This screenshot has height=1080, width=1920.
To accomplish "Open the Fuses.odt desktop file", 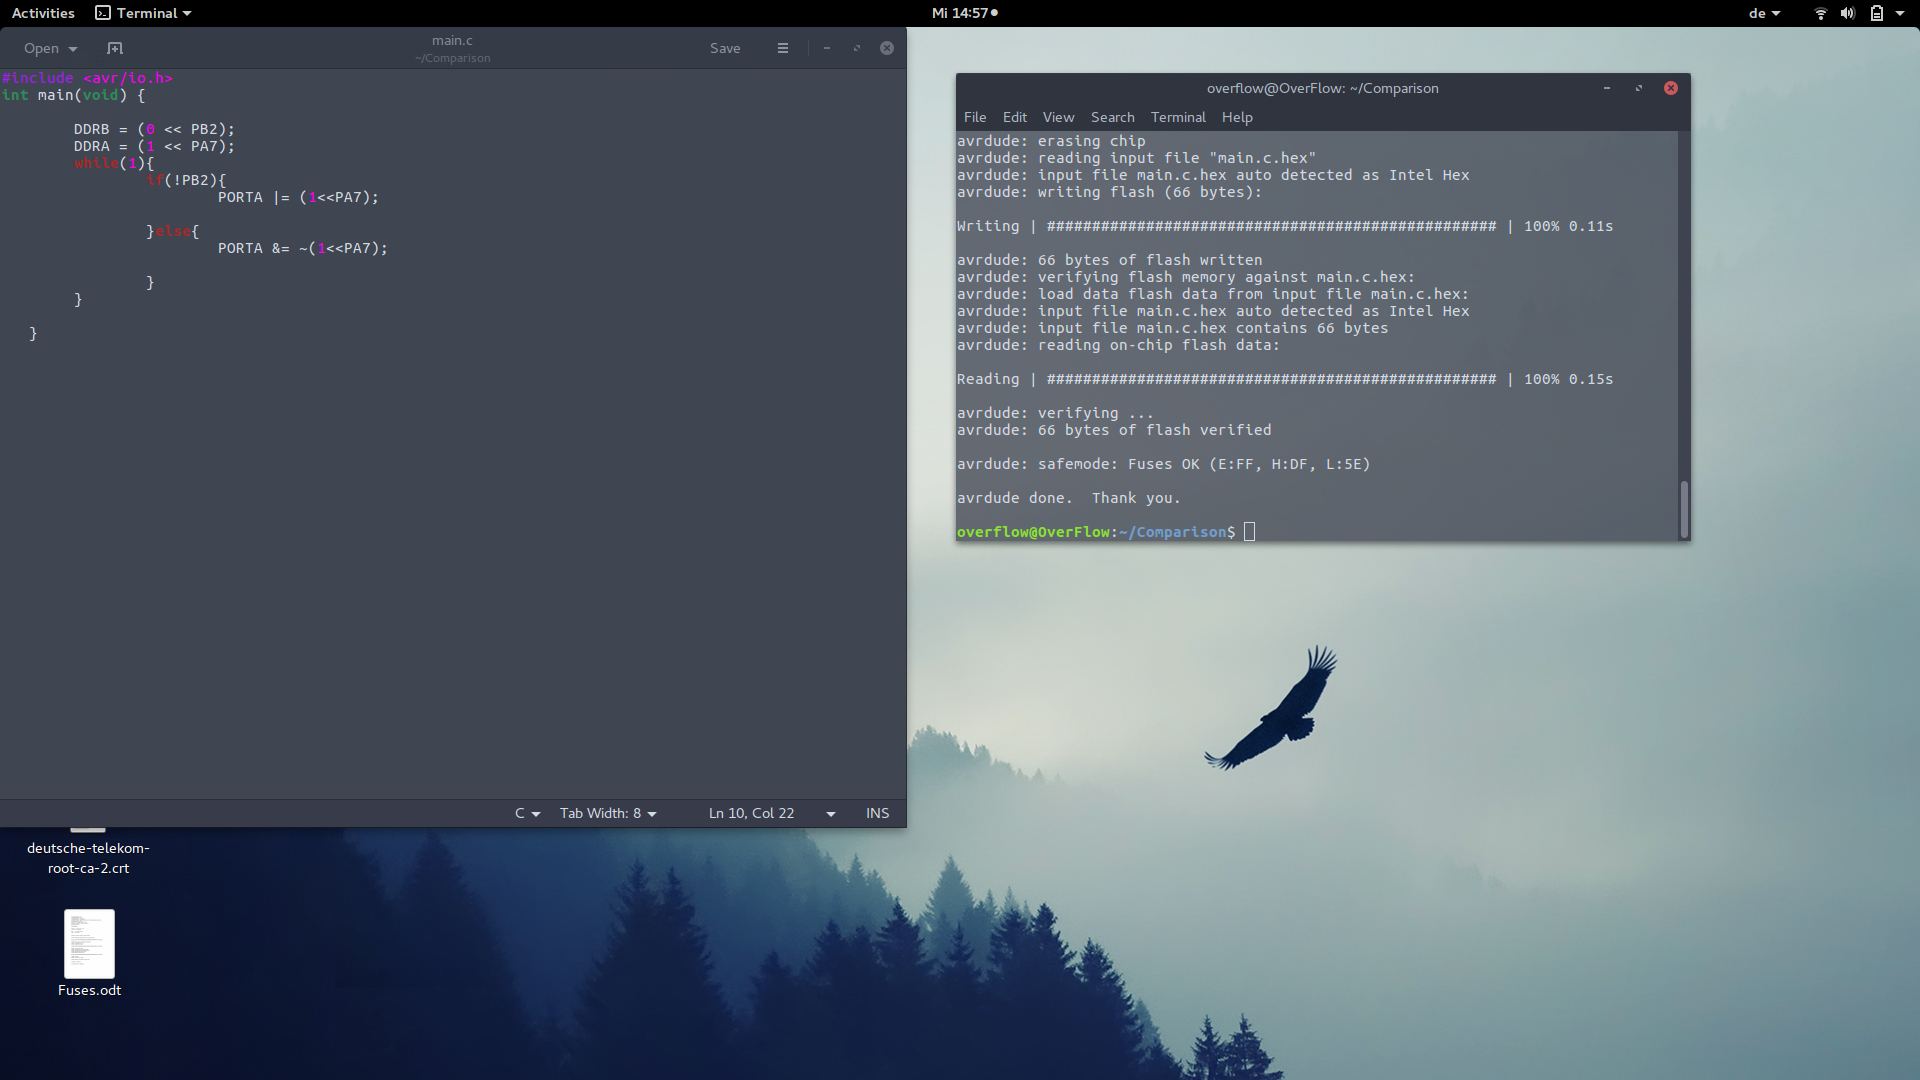I will pos(89,945).
